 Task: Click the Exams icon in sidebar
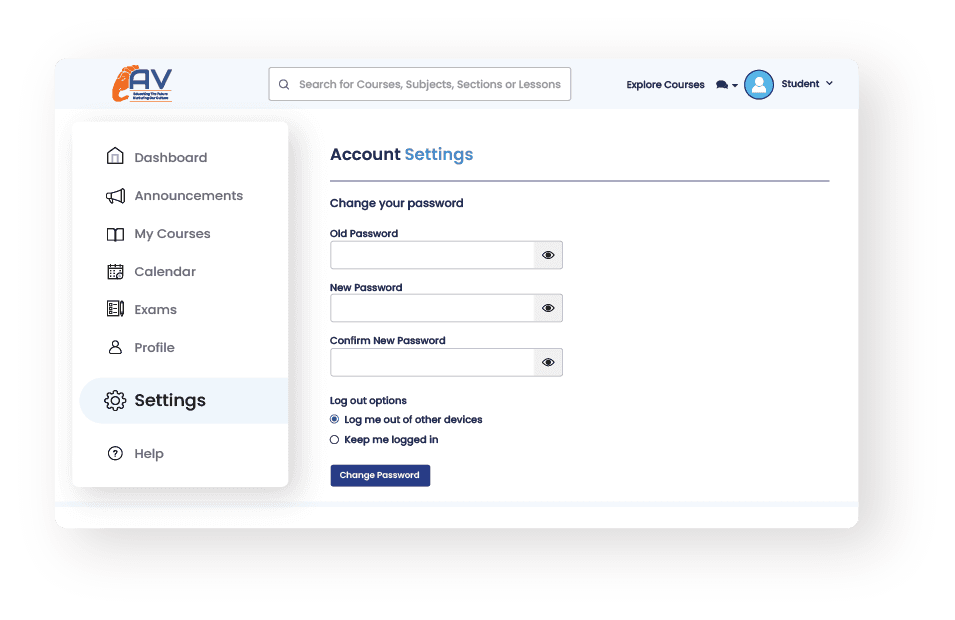[x=115, y=309]
